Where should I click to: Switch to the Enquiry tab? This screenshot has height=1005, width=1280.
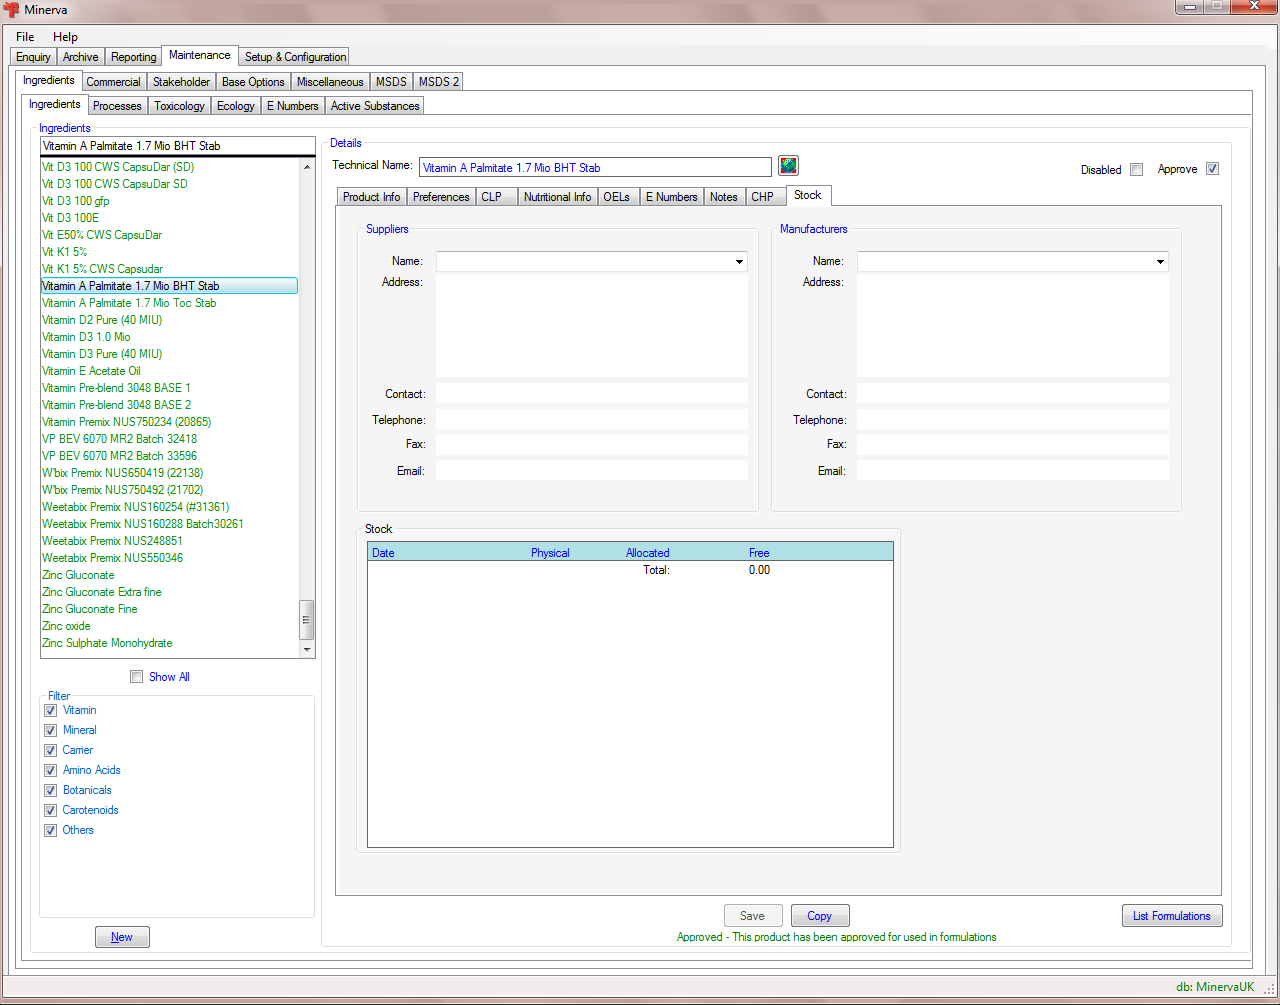point(33,57)
